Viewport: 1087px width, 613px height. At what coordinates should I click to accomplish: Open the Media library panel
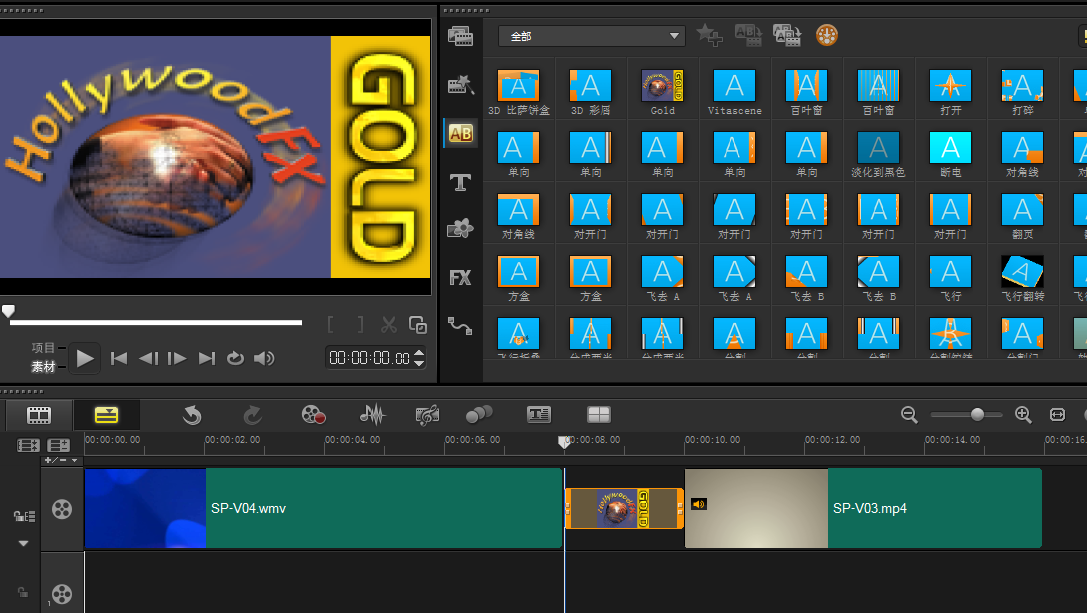click(460, 36)
